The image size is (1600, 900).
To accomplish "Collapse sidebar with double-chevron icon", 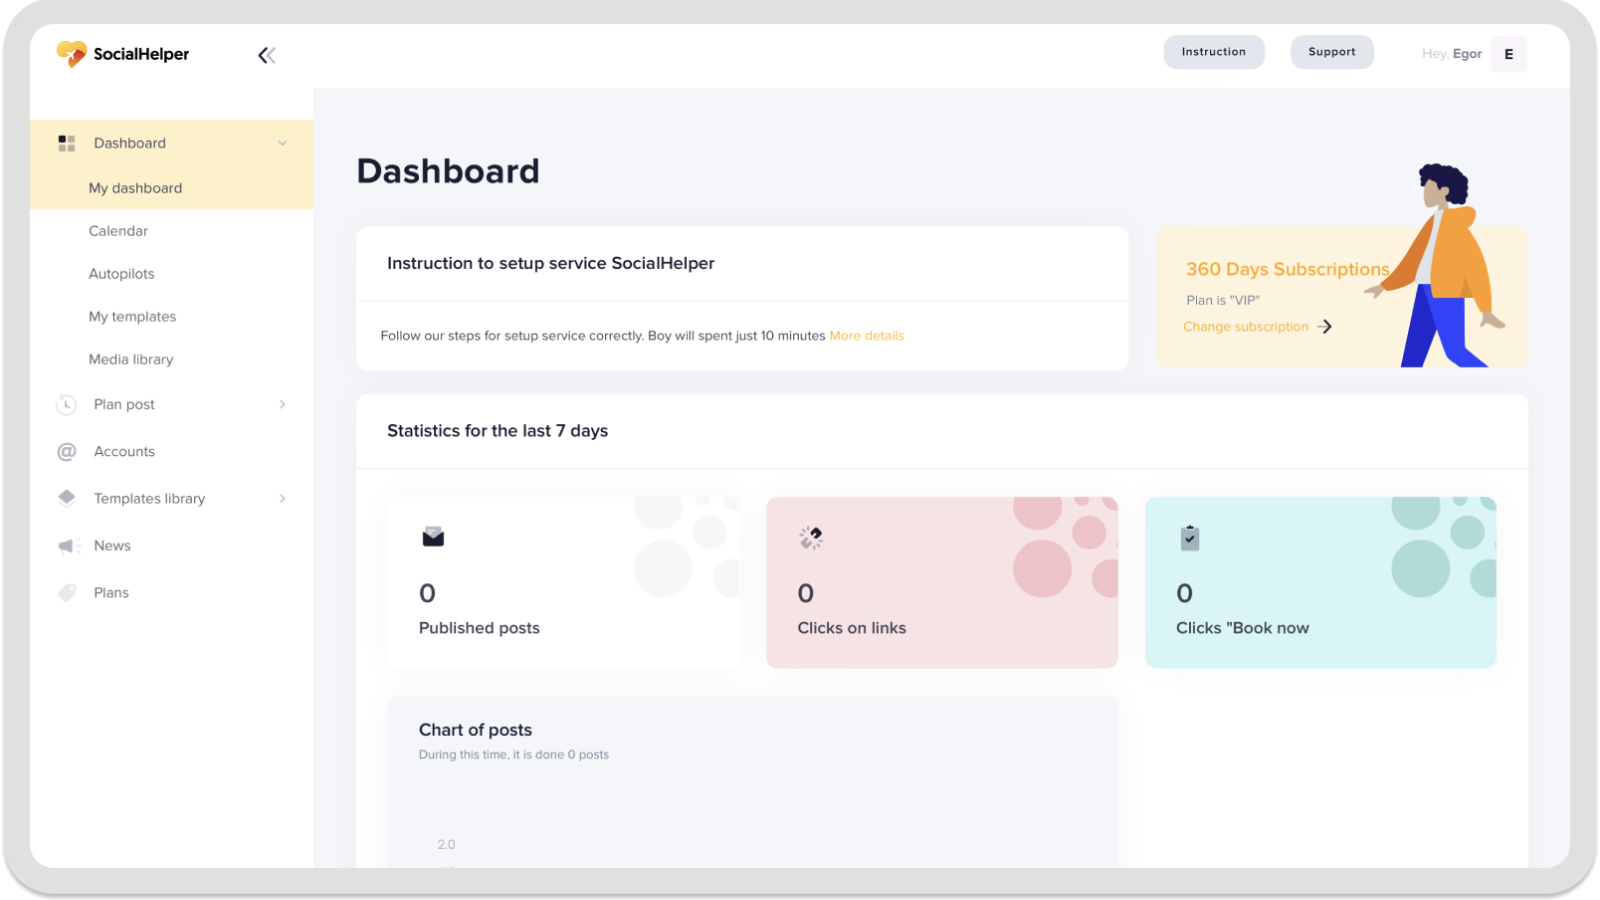I will click(267, 55).
